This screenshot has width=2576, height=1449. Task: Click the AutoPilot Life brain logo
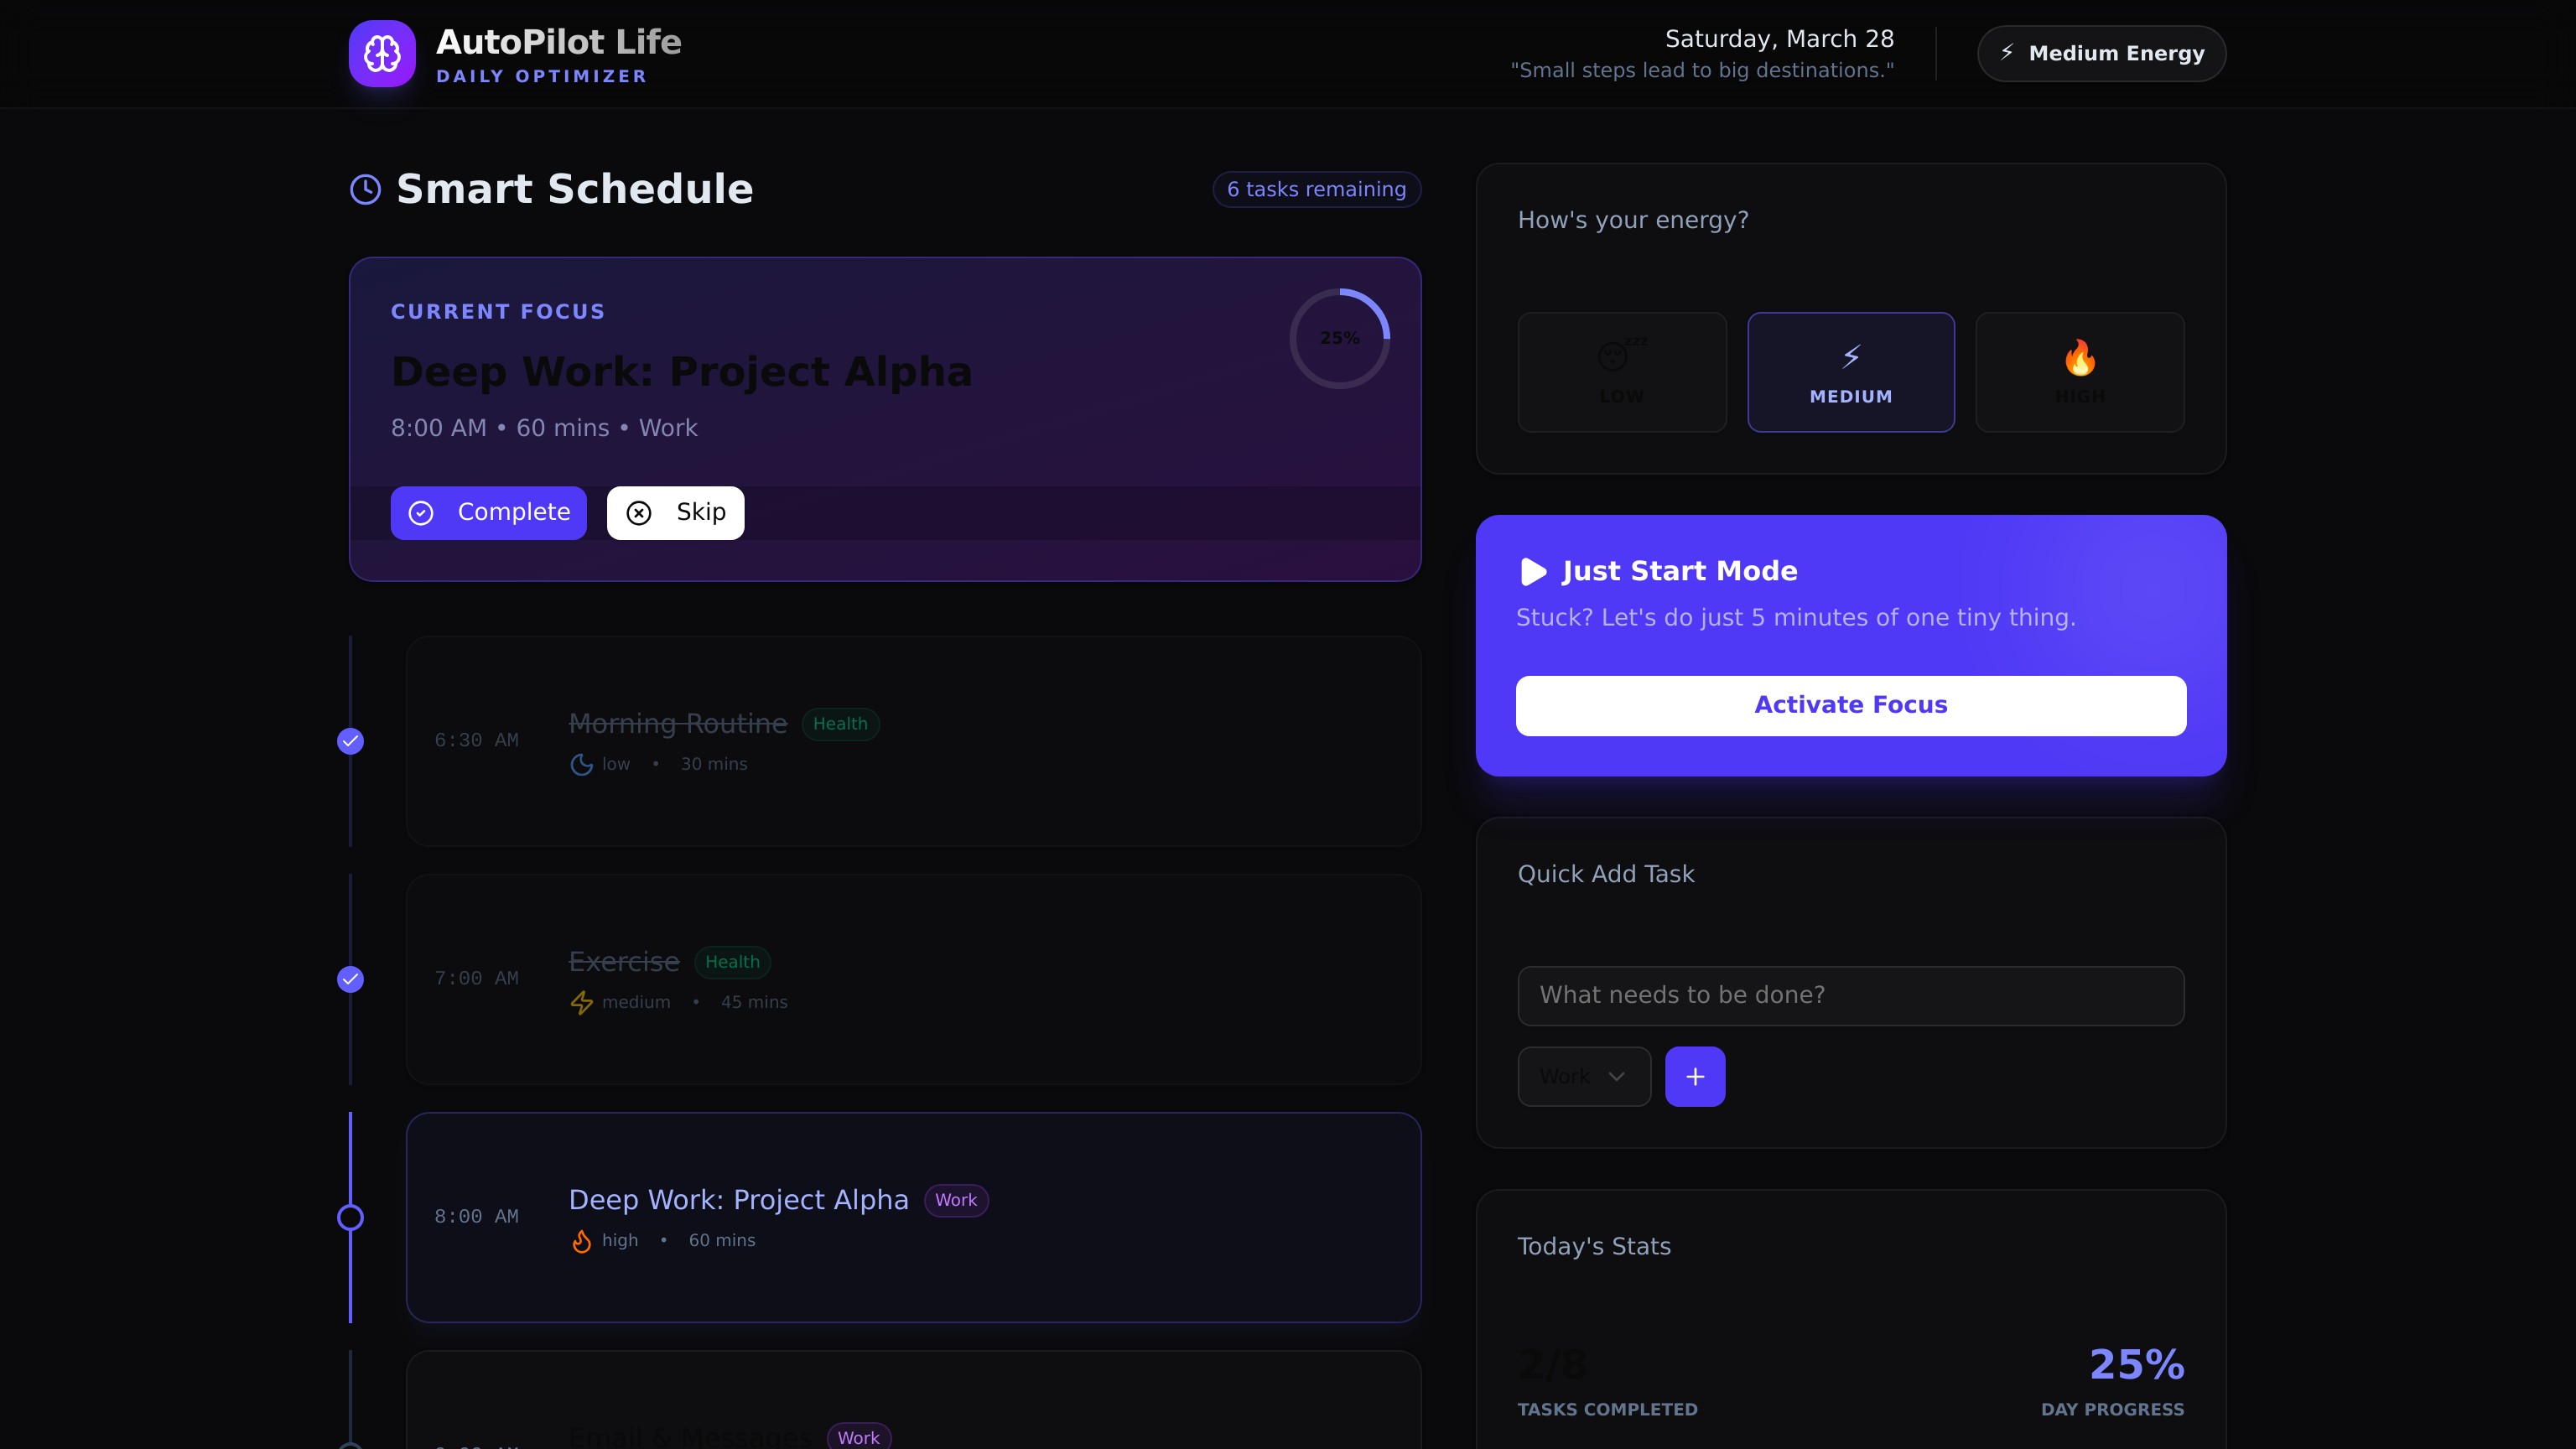pos(382,54)
